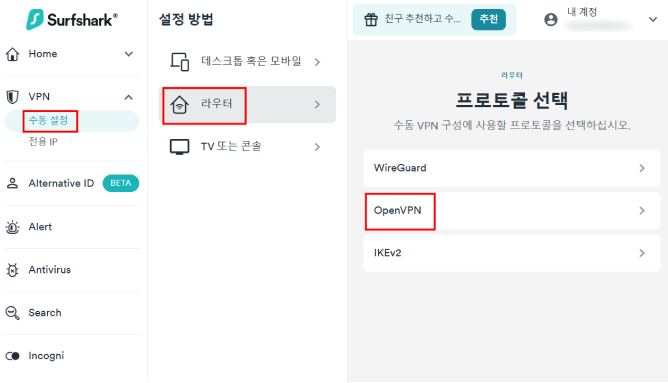Click the Alert siren icon
Viewport: 668px width, 383px height.
pos(12,227)
